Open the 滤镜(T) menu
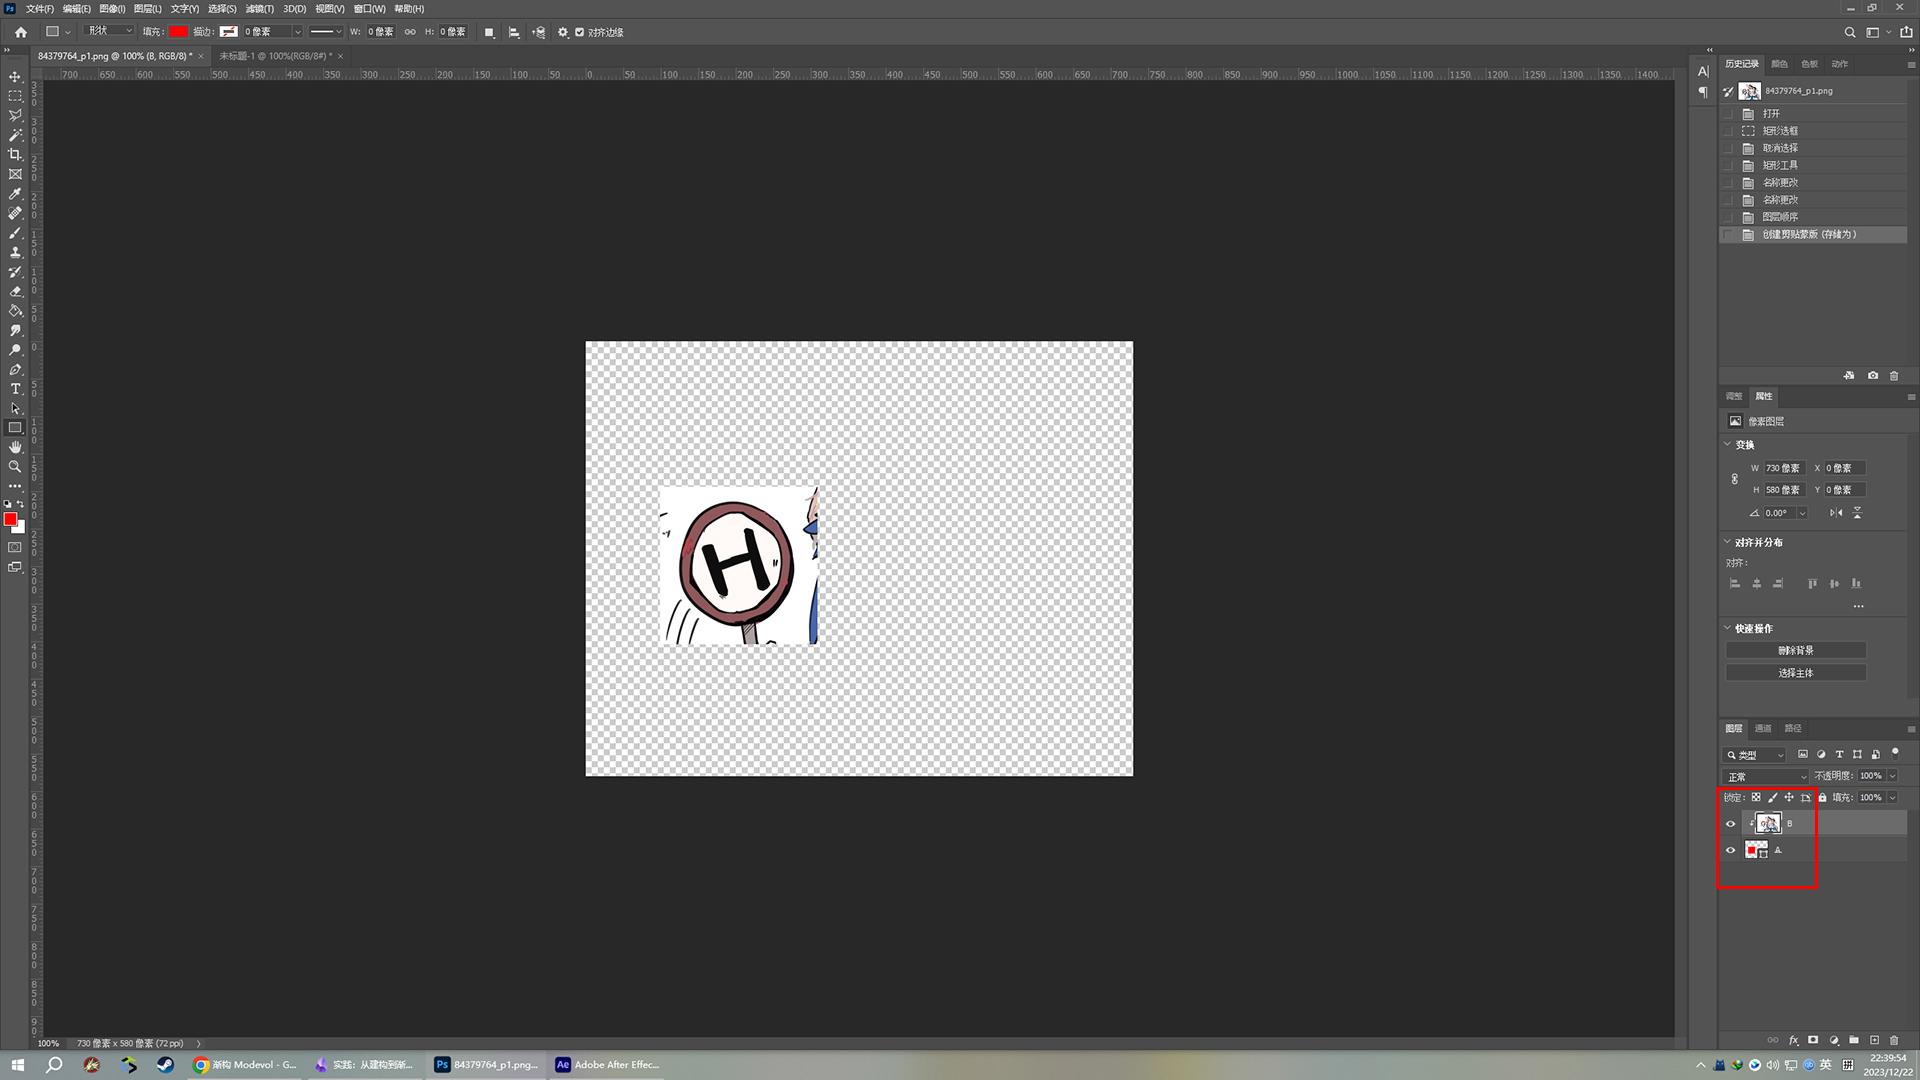This screenshot has width=1920, height=1080. click(x=259, y=9)
